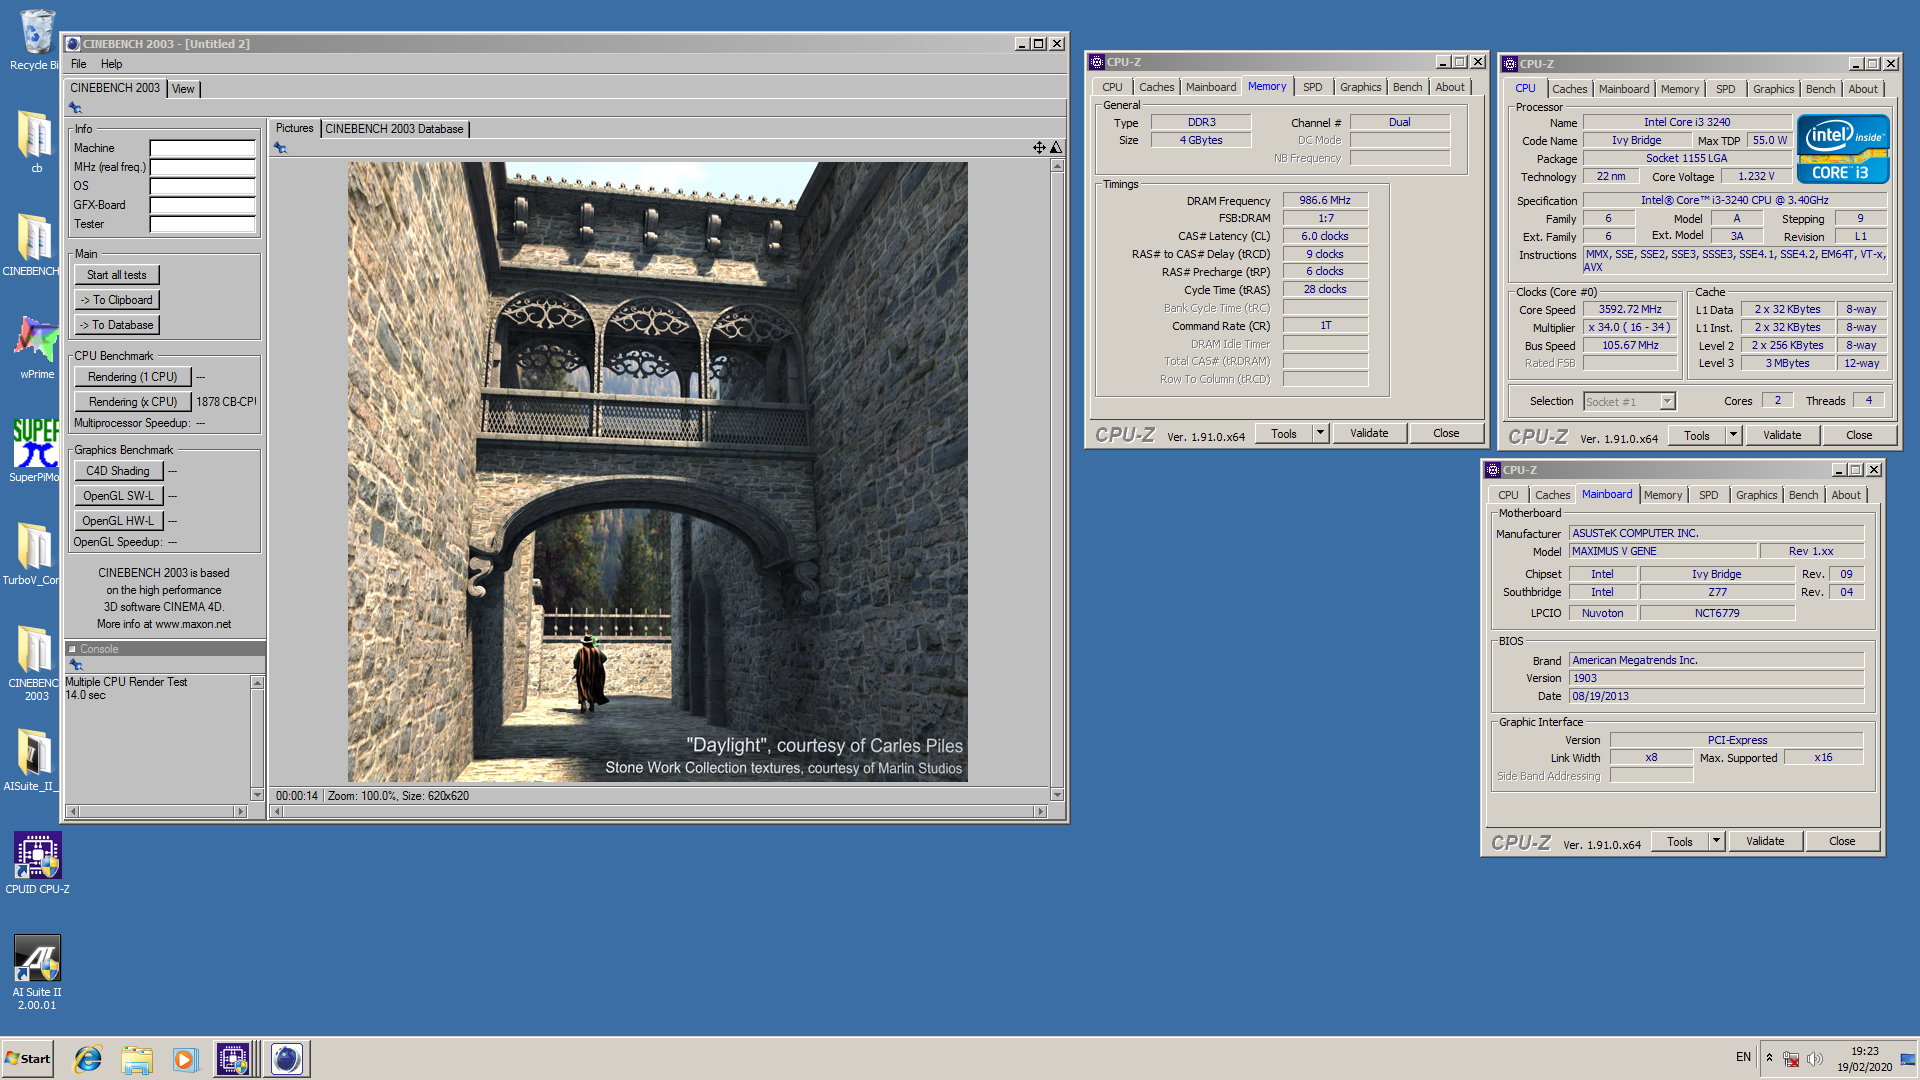
Task: Click the taskbar clock 19:23
Action: (1864, 1051)
